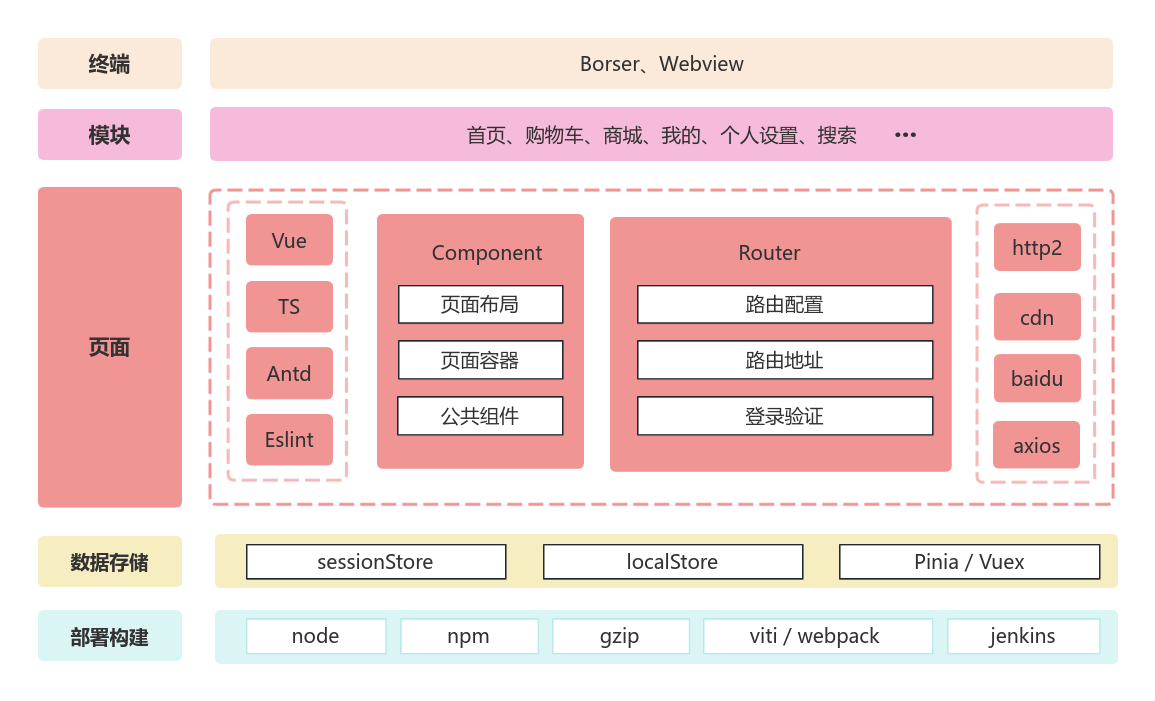The image size is (1155, 701).
Task: Select the baidu block
Action: tap(1037, 378)
